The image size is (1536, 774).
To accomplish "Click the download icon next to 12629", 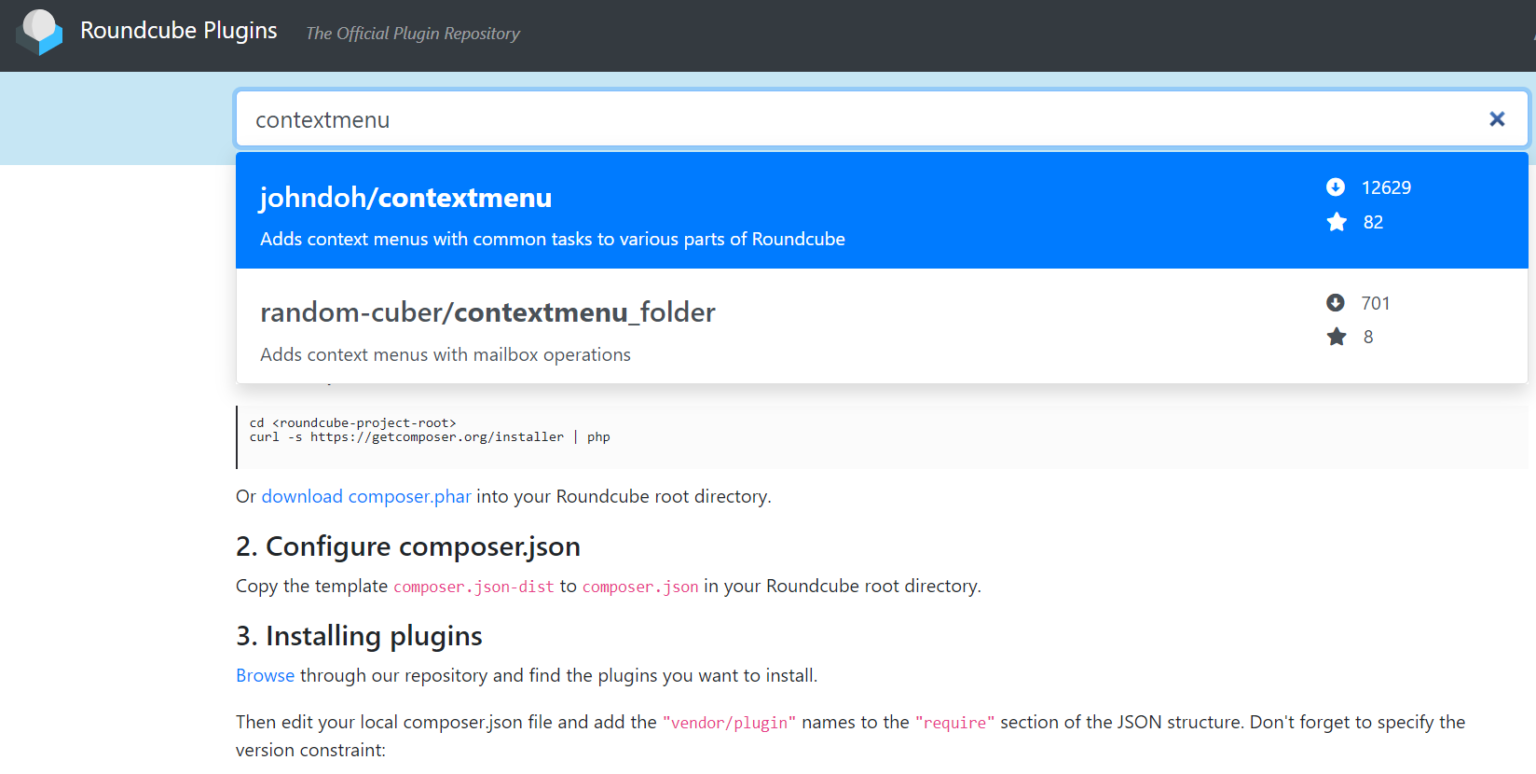I will (1335, 187).
